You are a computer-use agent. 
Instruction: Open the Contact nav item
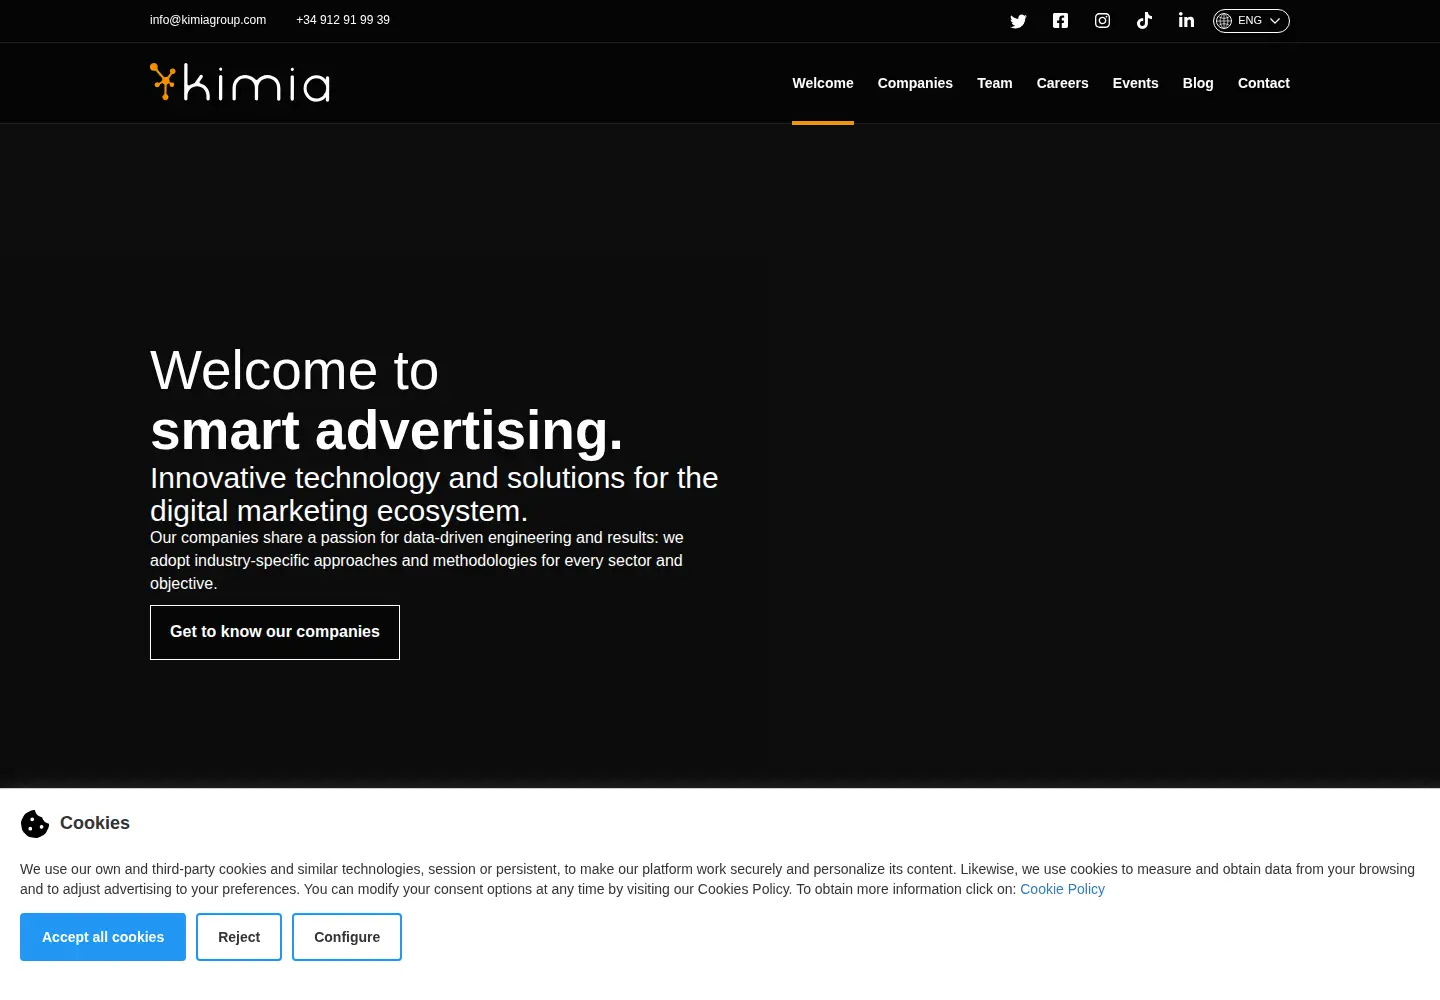point(1264,83)
